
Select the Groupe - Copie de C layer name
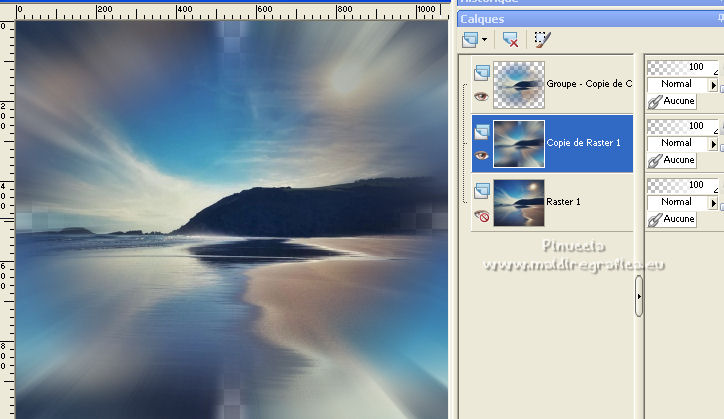[x=589, y=84]
